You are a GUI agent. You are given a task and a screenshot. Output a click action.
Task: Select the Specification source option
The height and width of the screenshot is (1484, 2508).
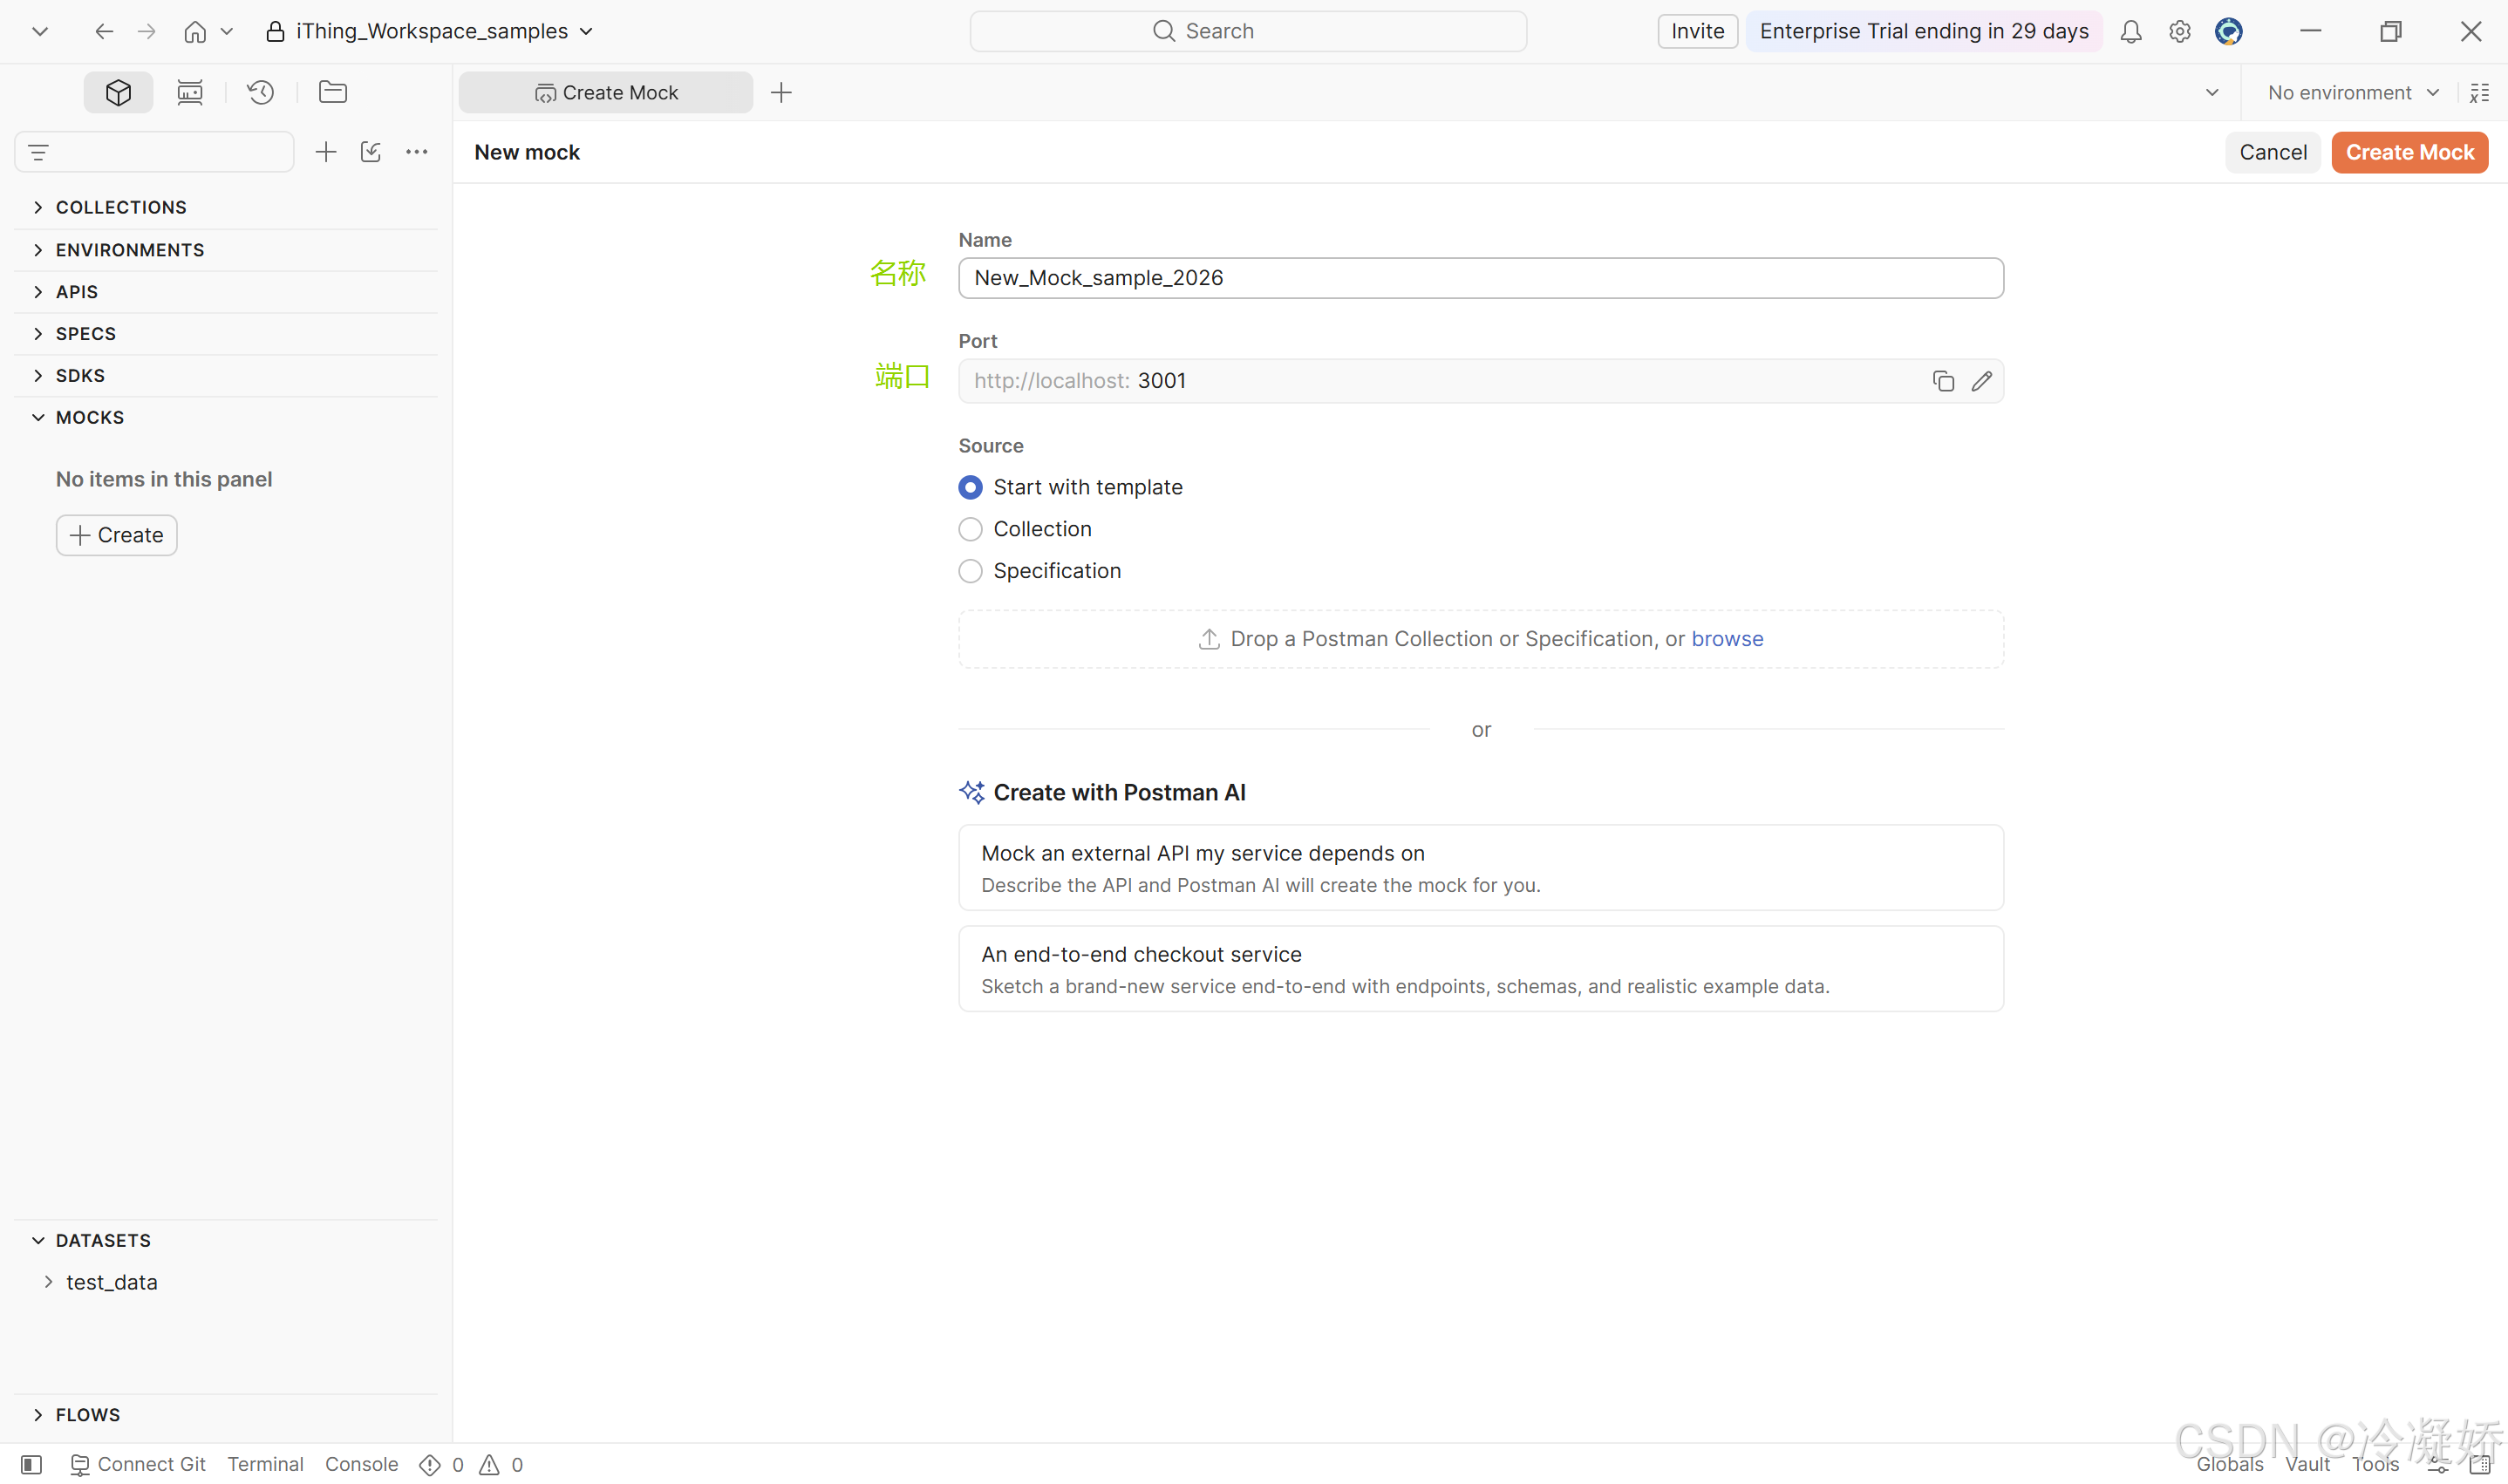(970, 571)
